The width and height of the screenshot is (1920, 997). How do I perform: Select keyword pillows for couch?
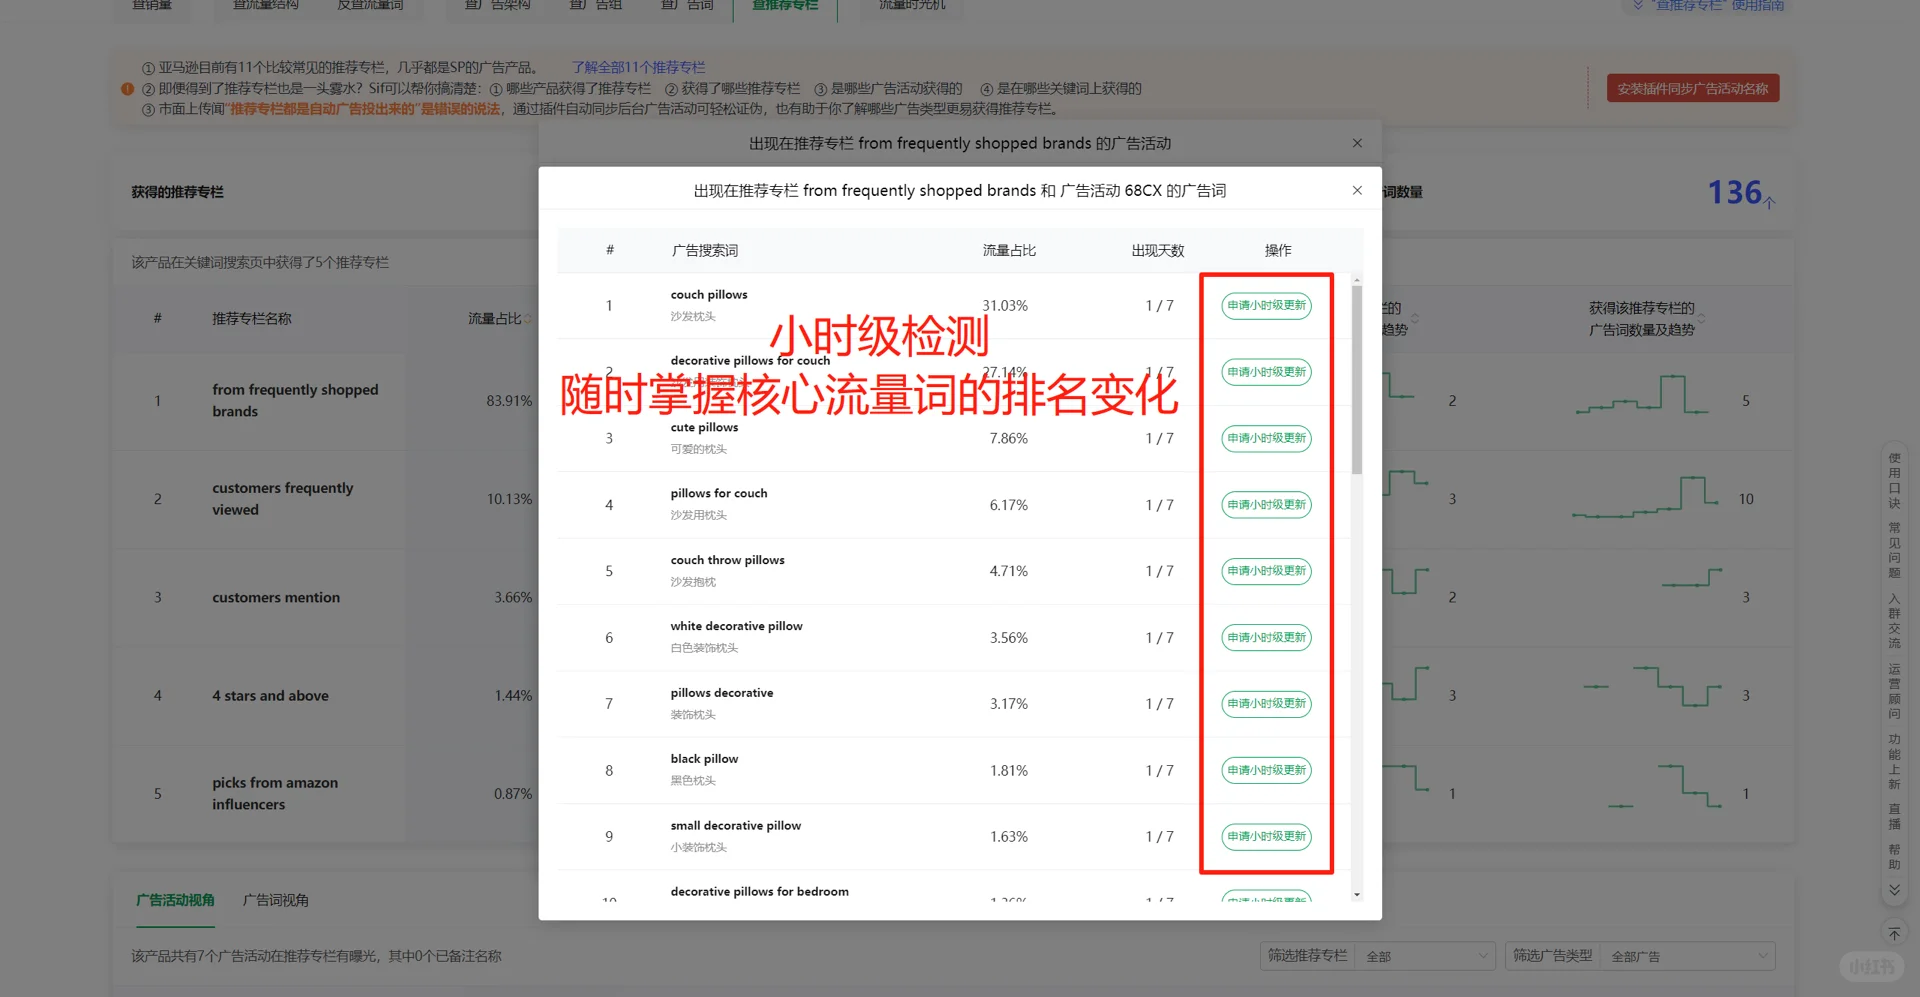(719, 493)
